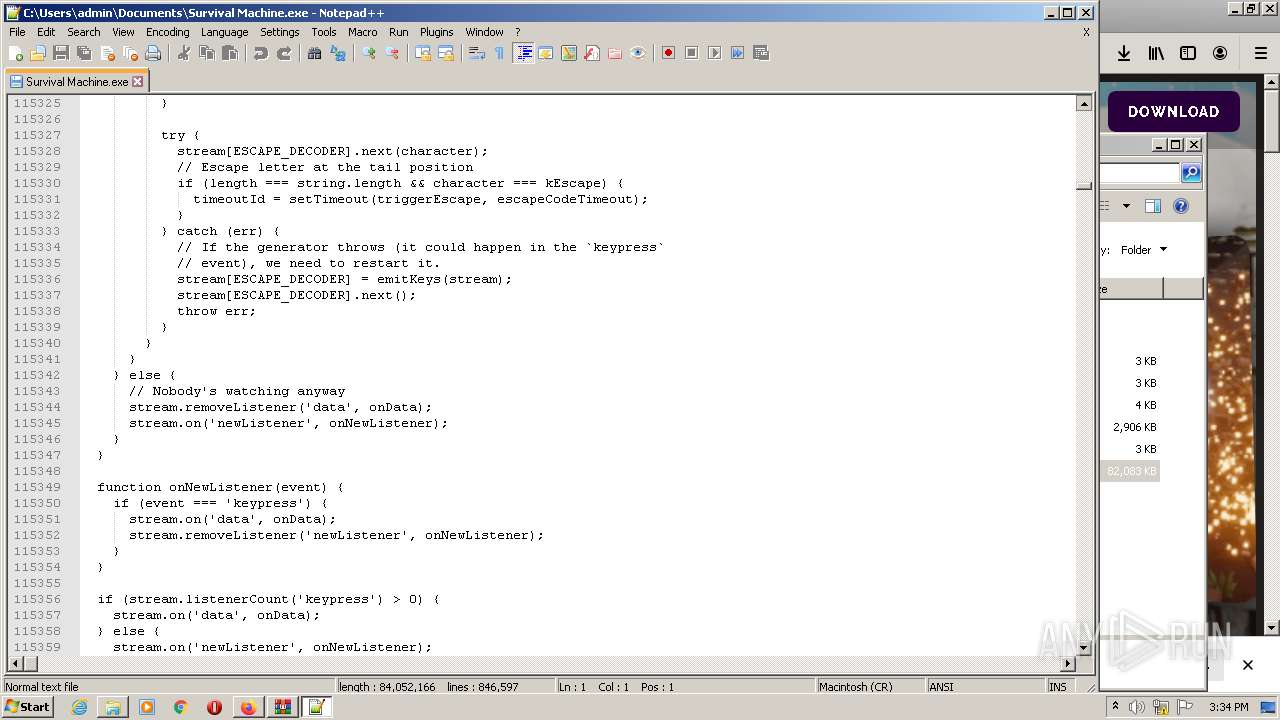Expand the Explorer view options dropdown

(1126, 206)
